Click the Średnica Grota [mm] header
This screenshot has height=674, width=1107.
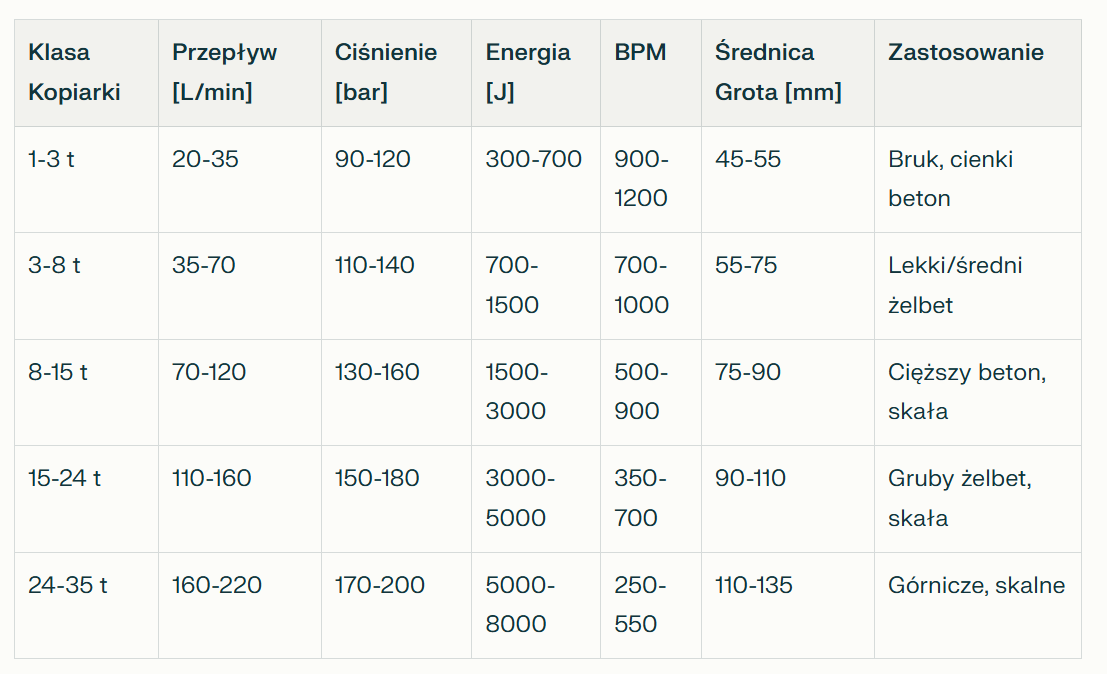pos(778,72)
